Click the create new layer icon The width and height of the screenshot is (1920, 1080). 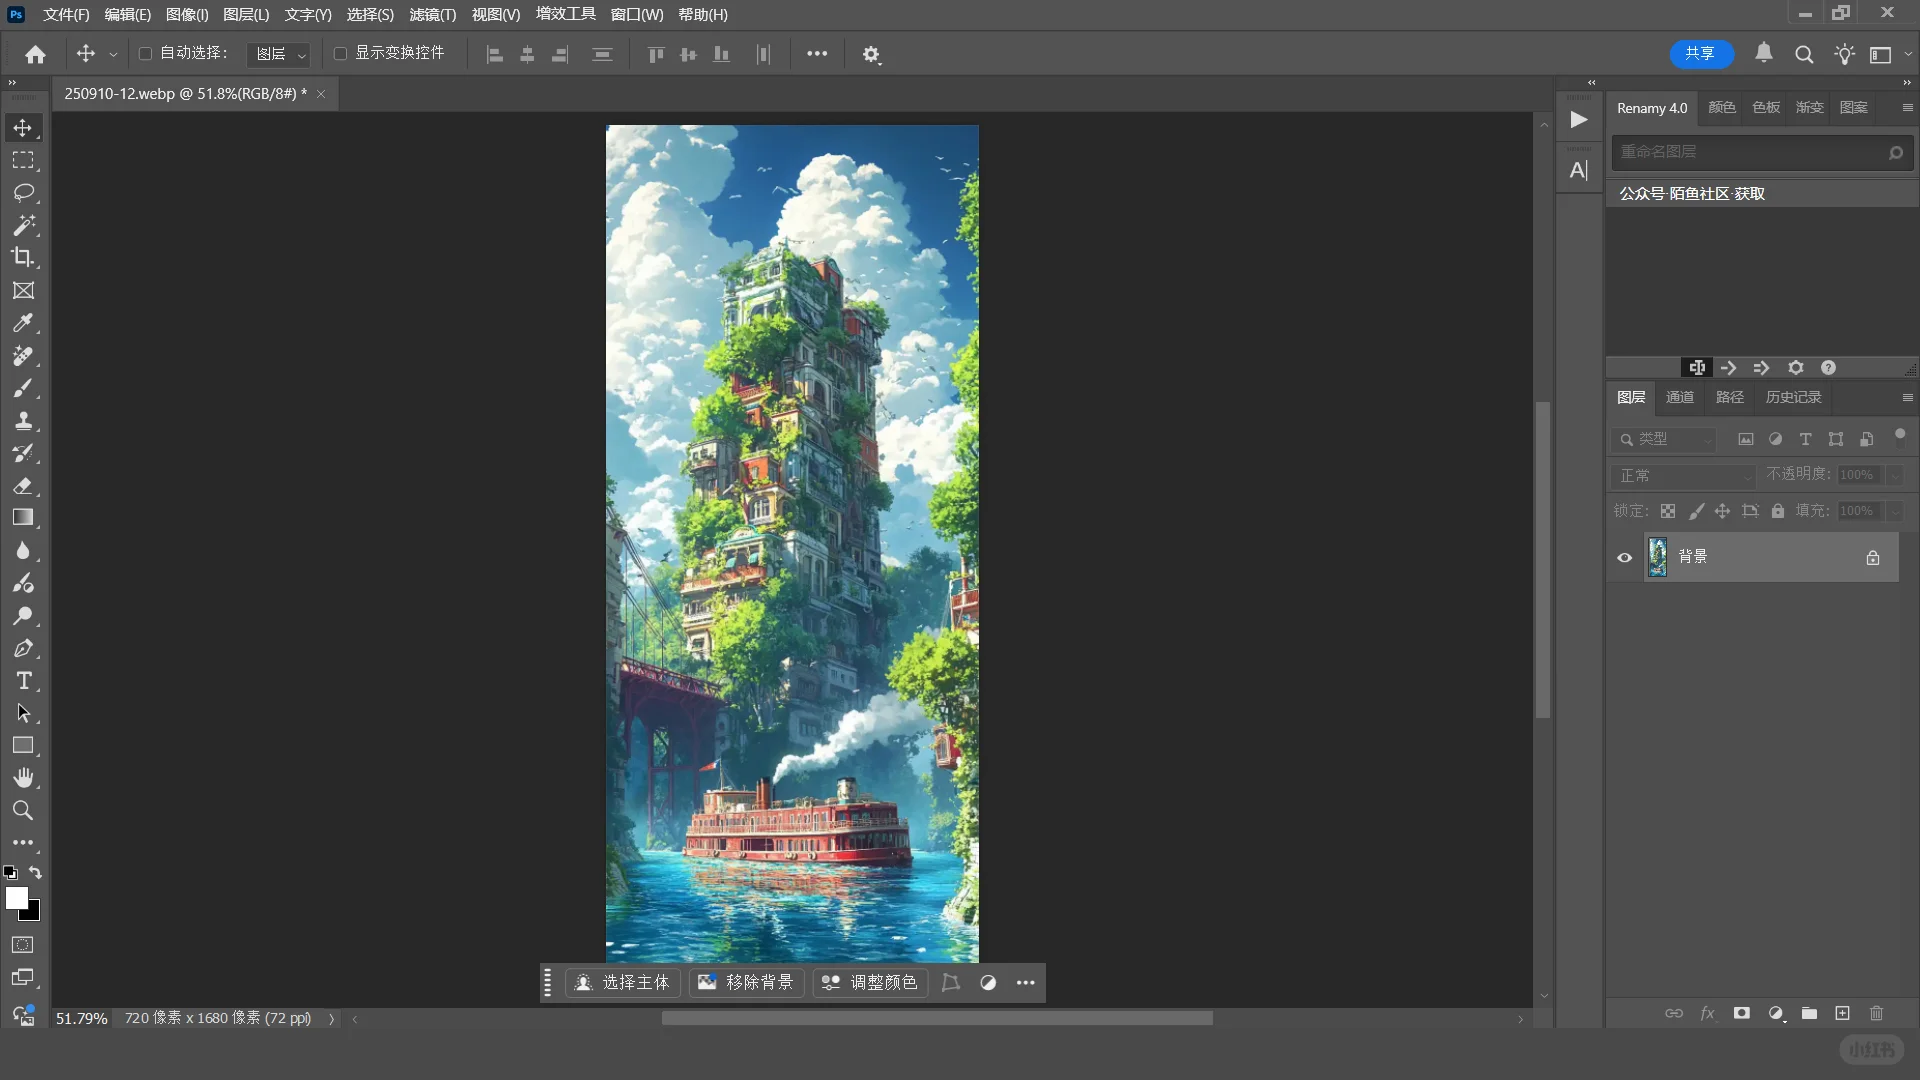1842,1013
